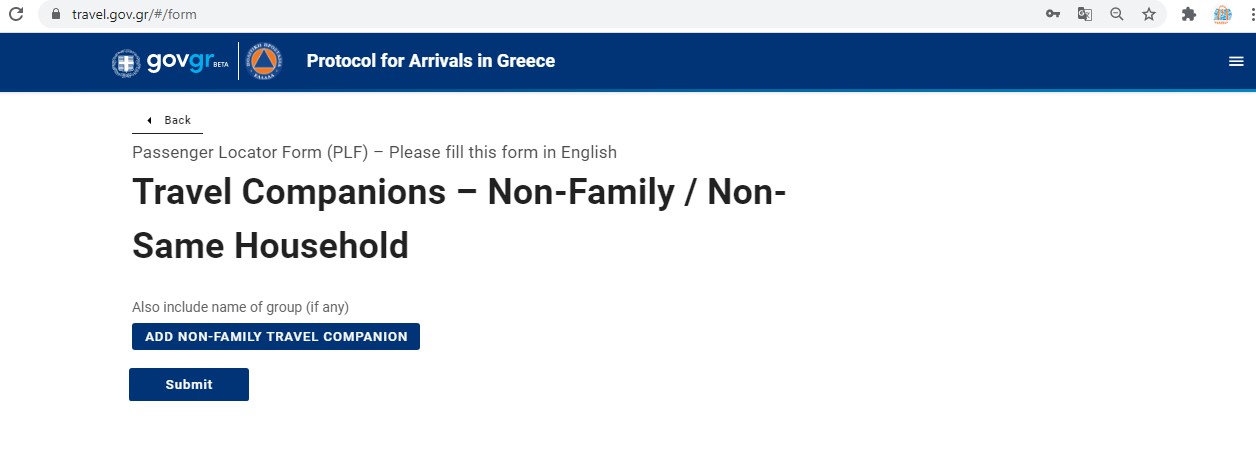The height and width of the screenshot is (456, 1256).
Task: Open the zoom magnifier icon in address bar
Action: coord(1117,14)
